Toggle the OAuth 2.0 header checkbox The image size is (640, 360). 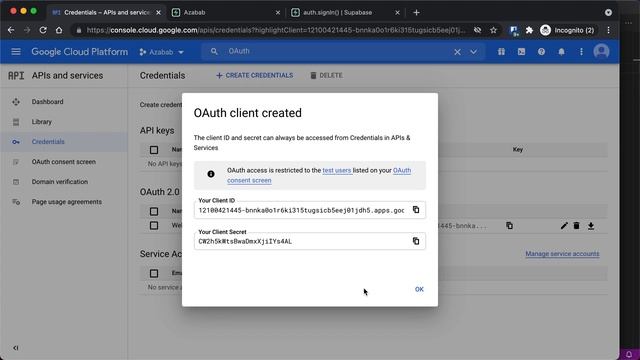(x=154, y=211)
